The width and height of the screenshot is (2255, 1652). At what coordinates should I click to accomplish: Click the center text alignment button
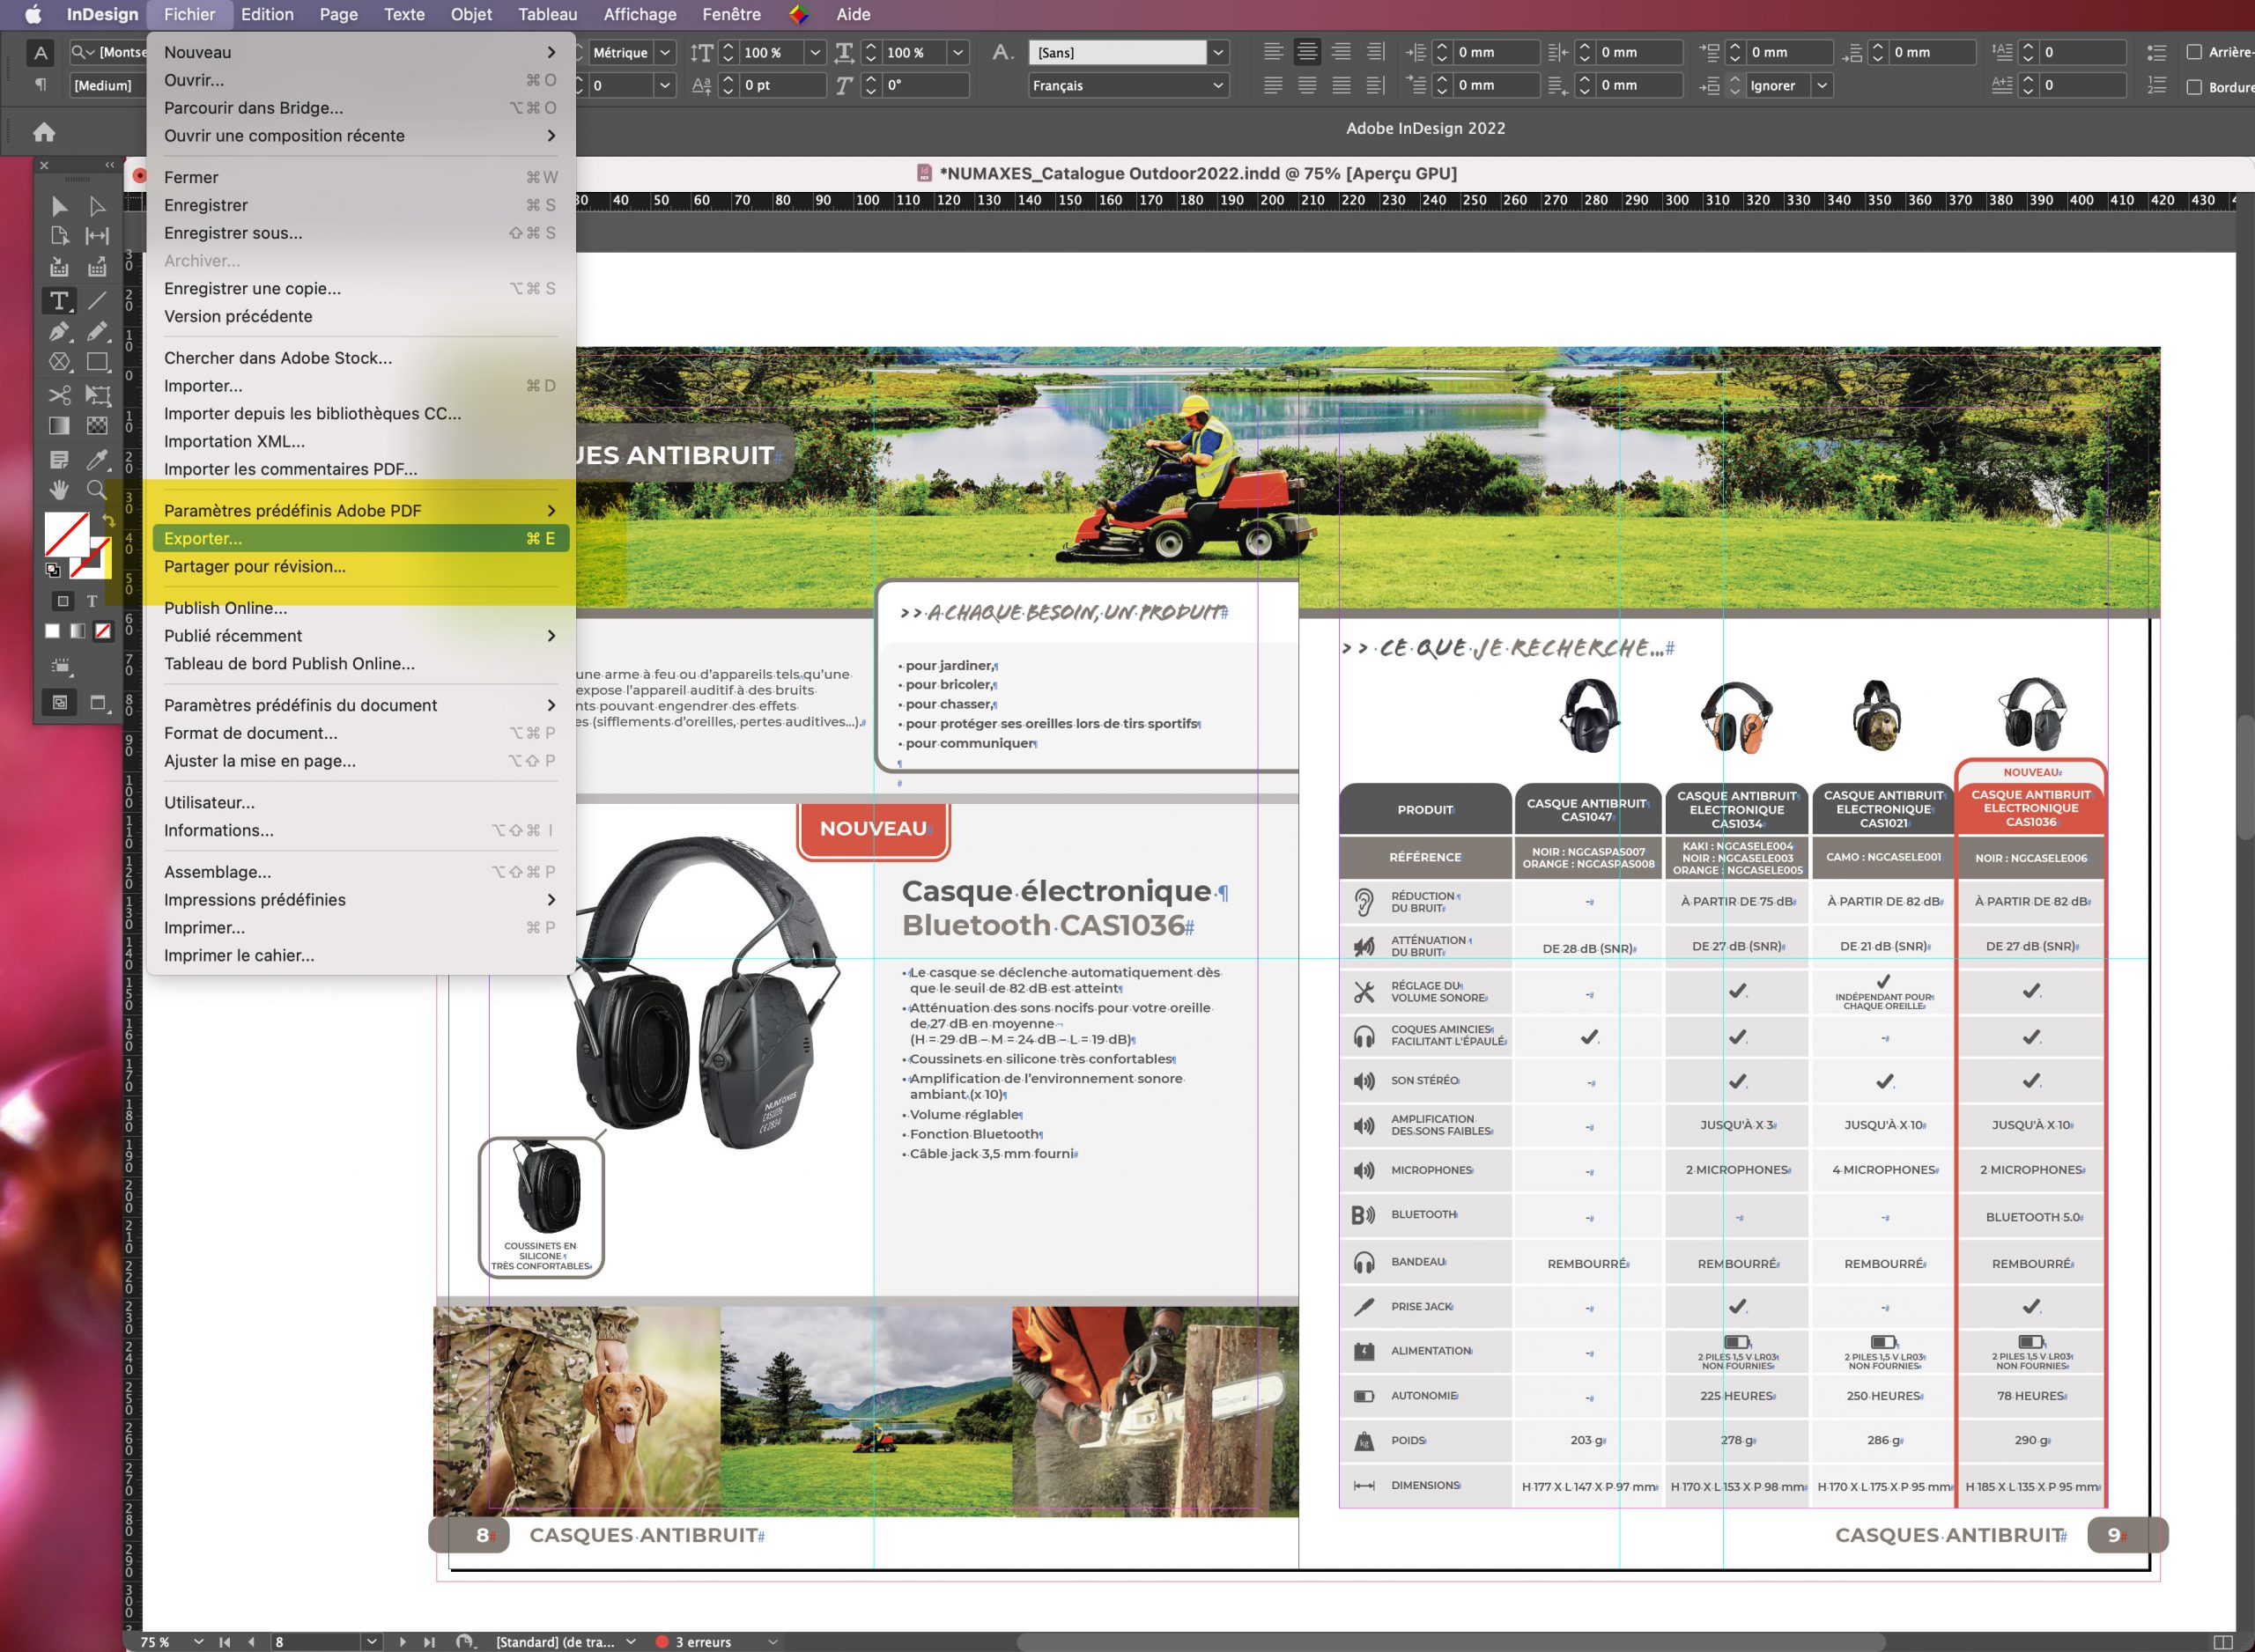[x=1307, y=52]
